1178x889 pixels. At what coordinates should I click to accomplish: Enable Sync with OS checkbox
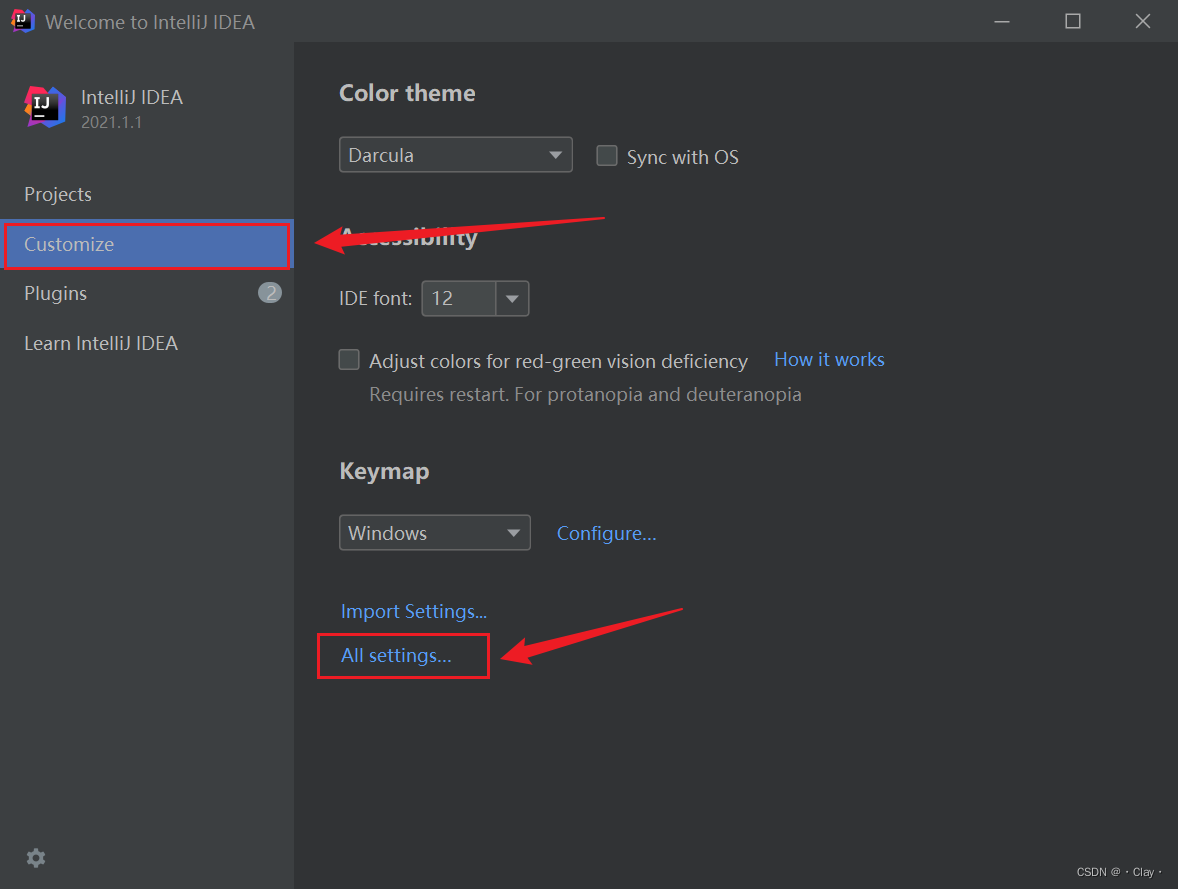[x=607, y=156]
